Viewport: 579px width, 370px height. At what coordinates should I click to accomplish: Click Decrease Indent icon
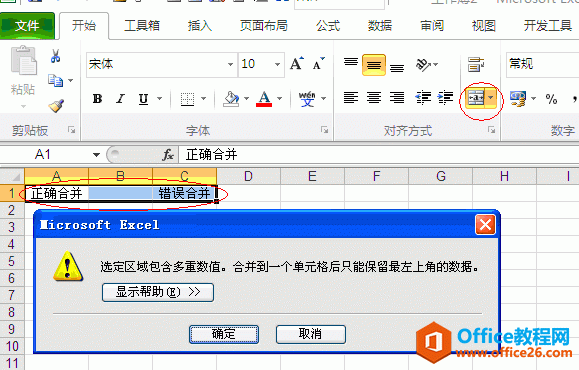423,98
